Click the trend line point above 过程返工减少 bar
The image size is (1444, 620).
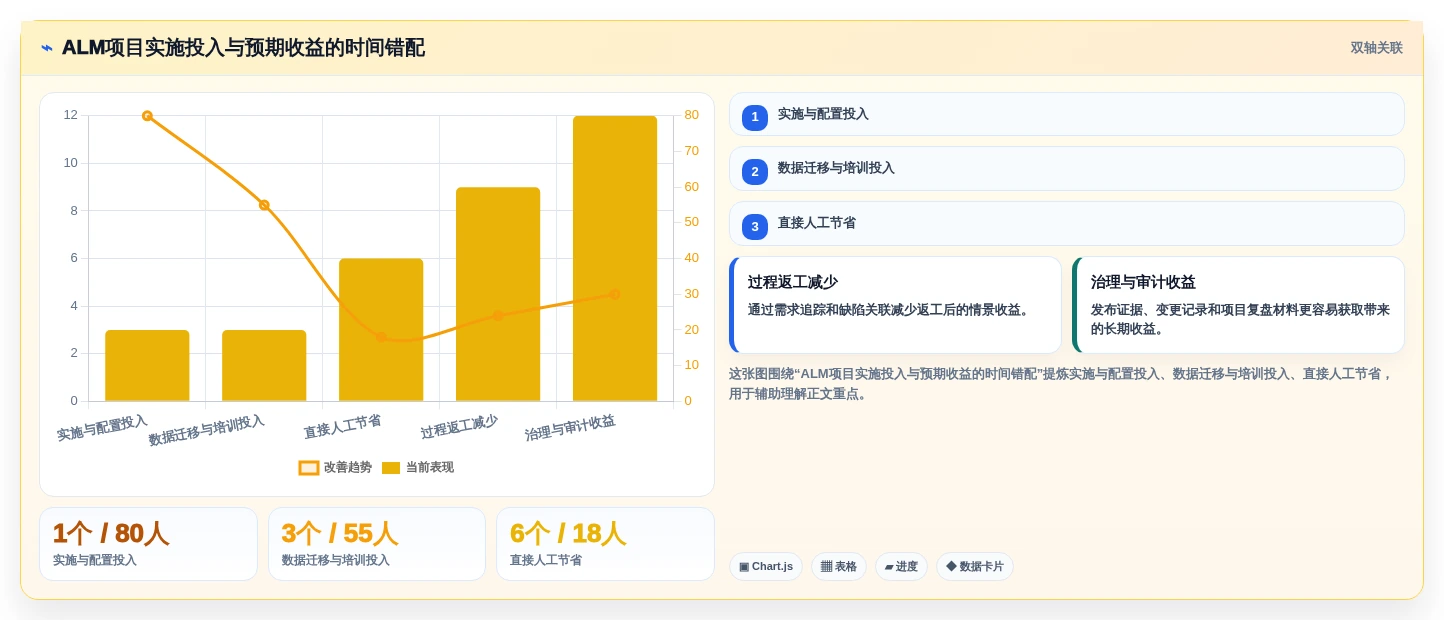point(498,315)
